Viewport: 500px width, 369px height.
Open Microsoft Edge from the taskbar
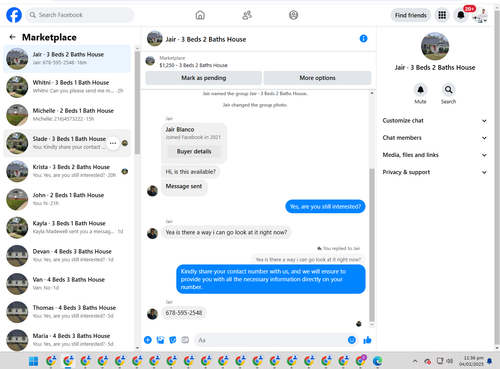click(x=377, y=361)
